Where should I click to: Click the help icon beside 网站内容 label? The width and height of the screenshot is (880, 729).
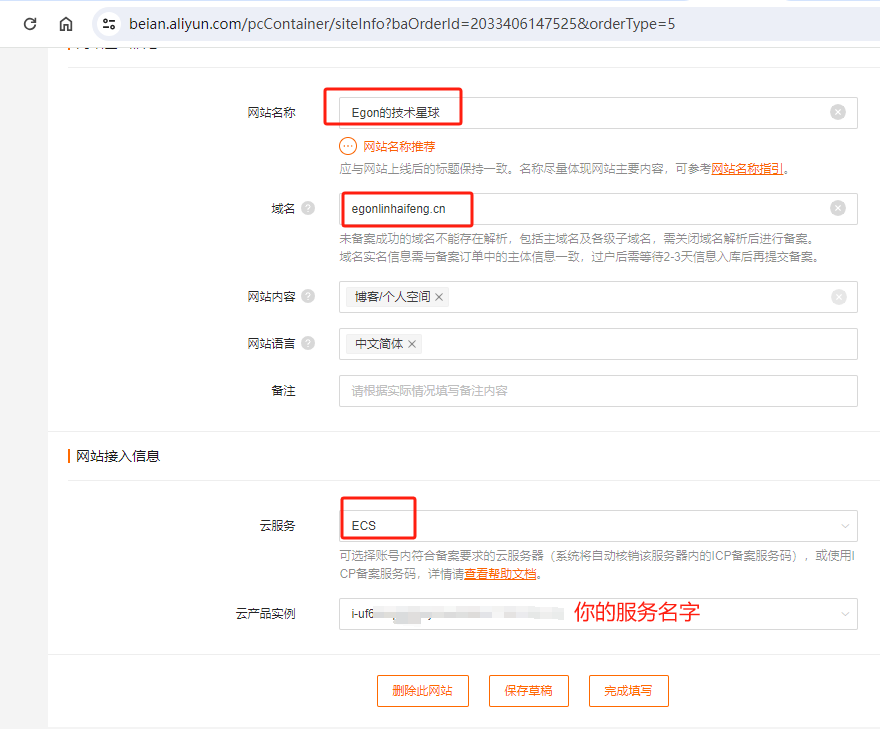(308, 296)
